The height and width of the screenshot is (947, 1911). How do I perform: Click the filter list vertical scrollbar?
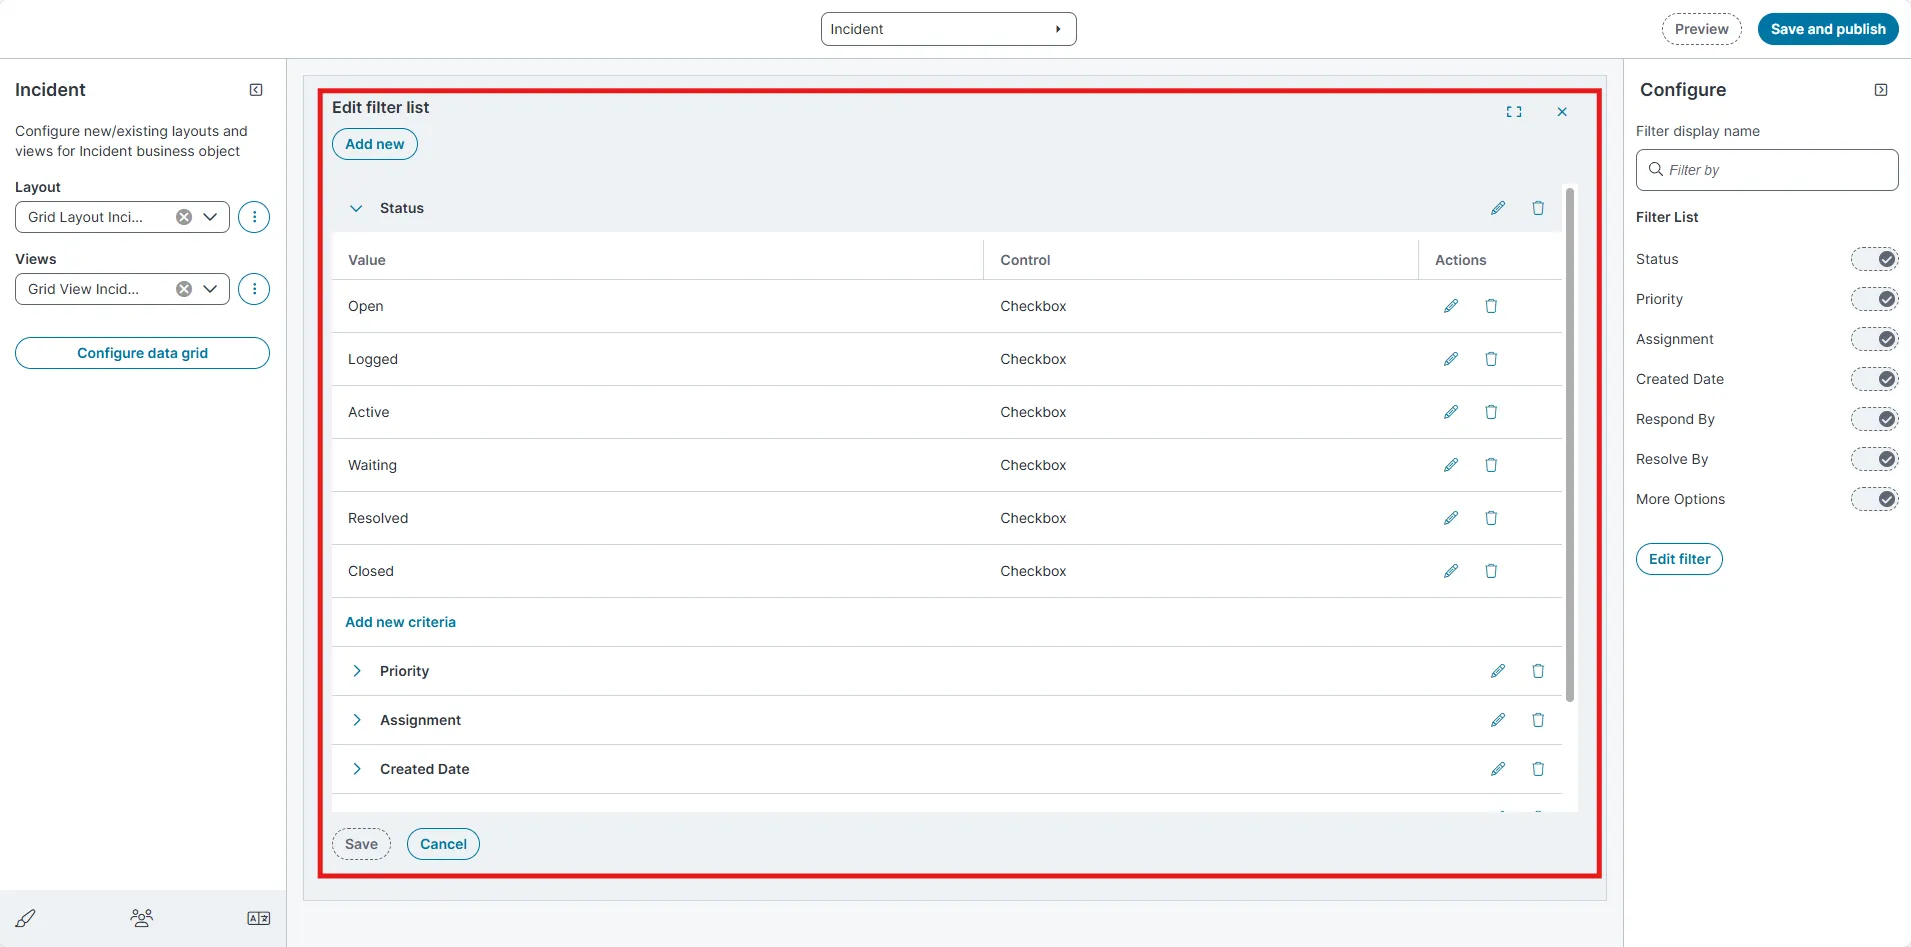[x=1570, y=445]
